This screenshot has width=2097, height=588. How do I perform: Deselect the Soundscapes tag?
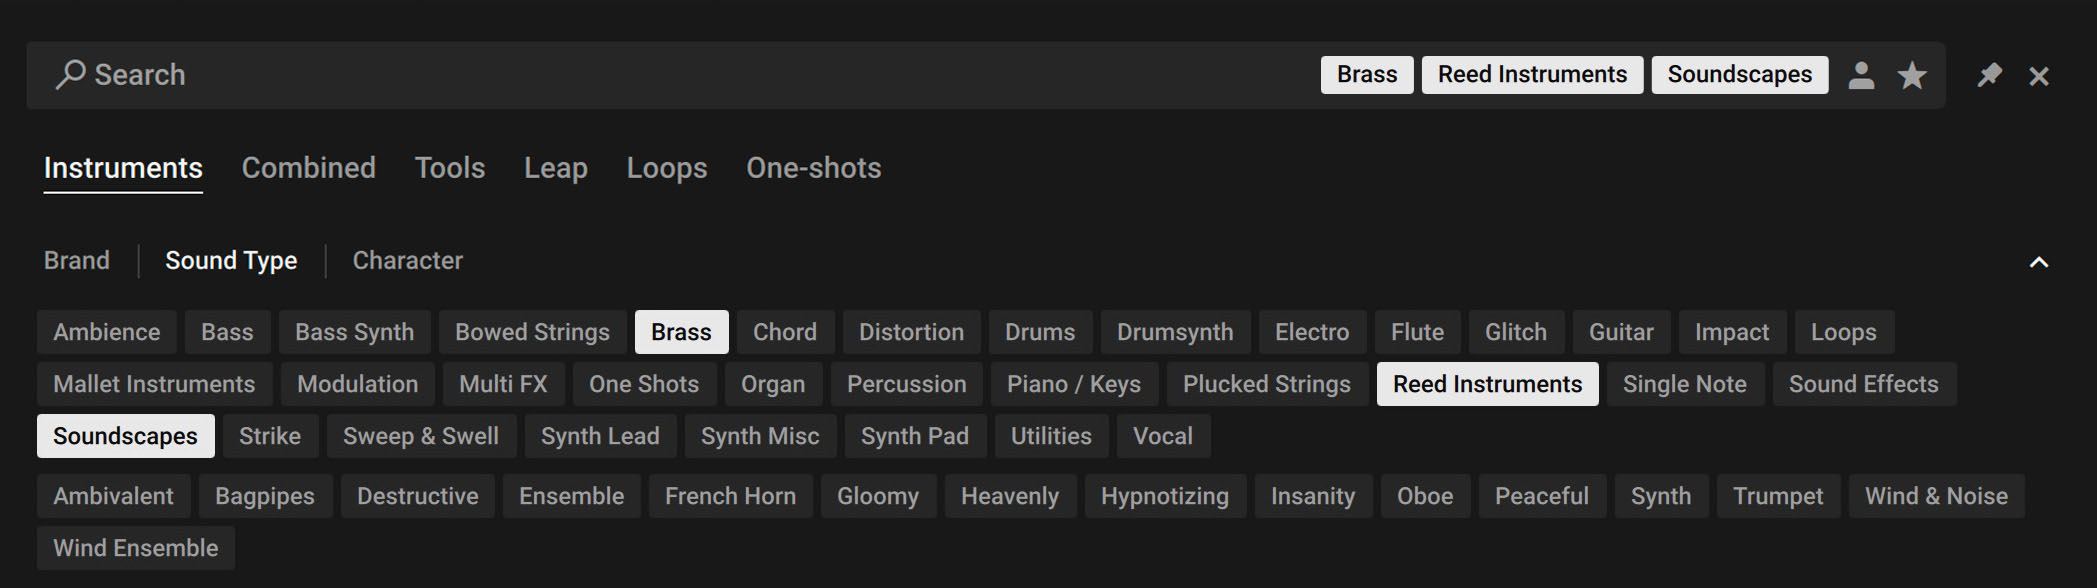click(x=125, y=436)
